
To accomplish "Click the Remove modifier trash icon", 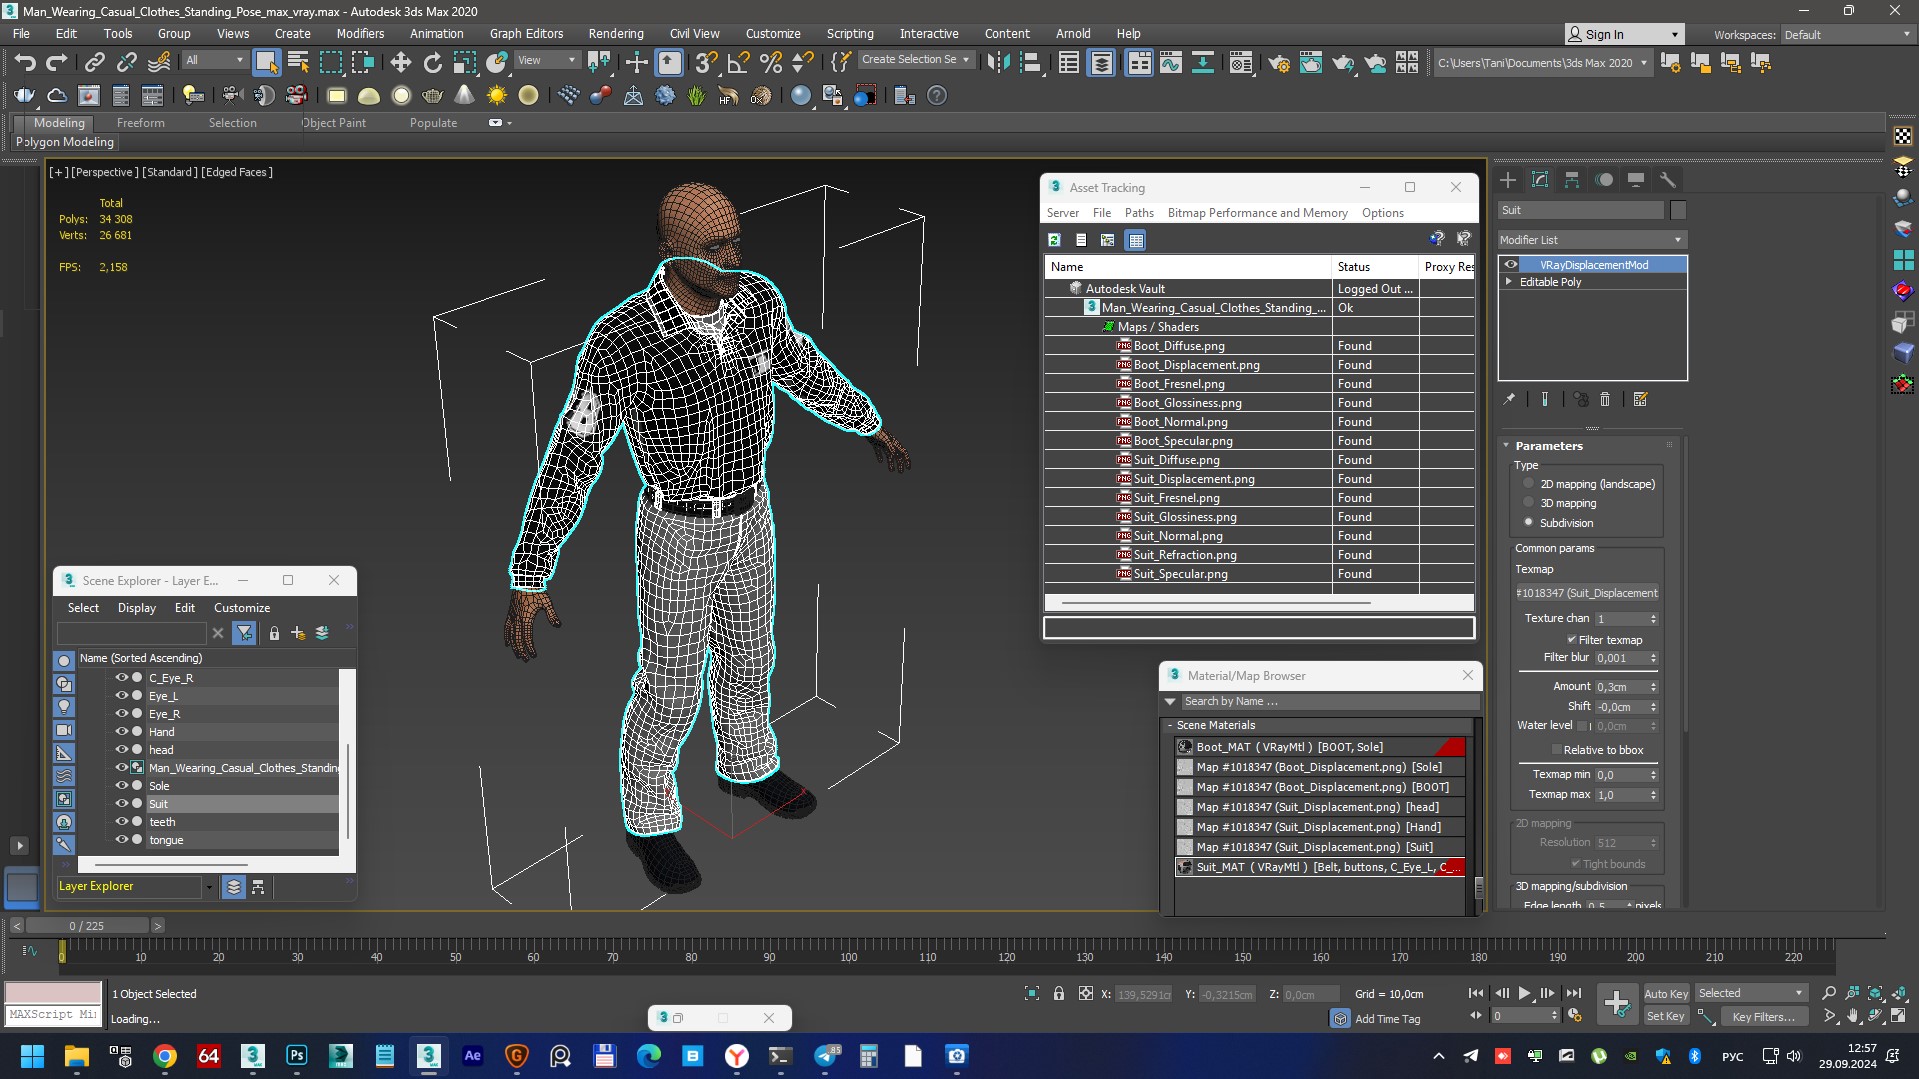I will point(1605,400).
